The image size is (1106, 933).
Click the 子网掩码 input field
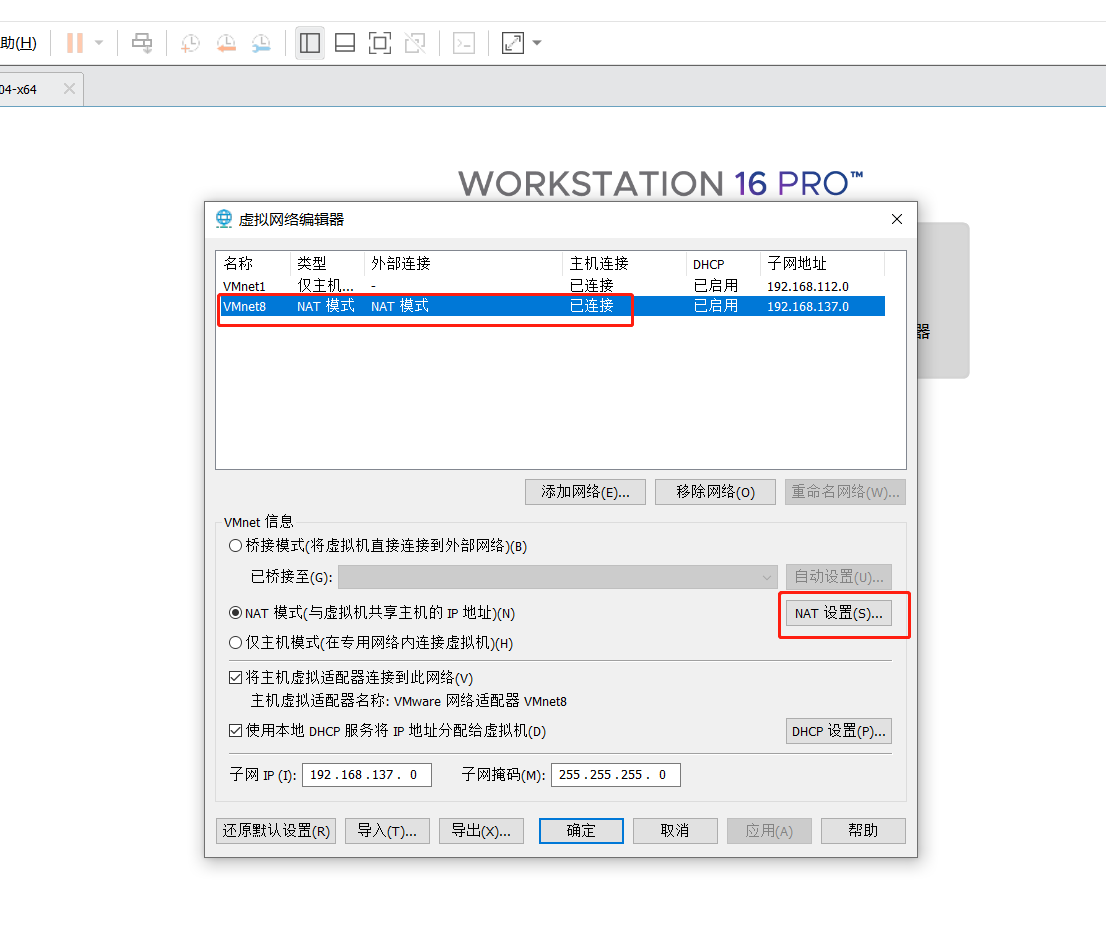616,775
